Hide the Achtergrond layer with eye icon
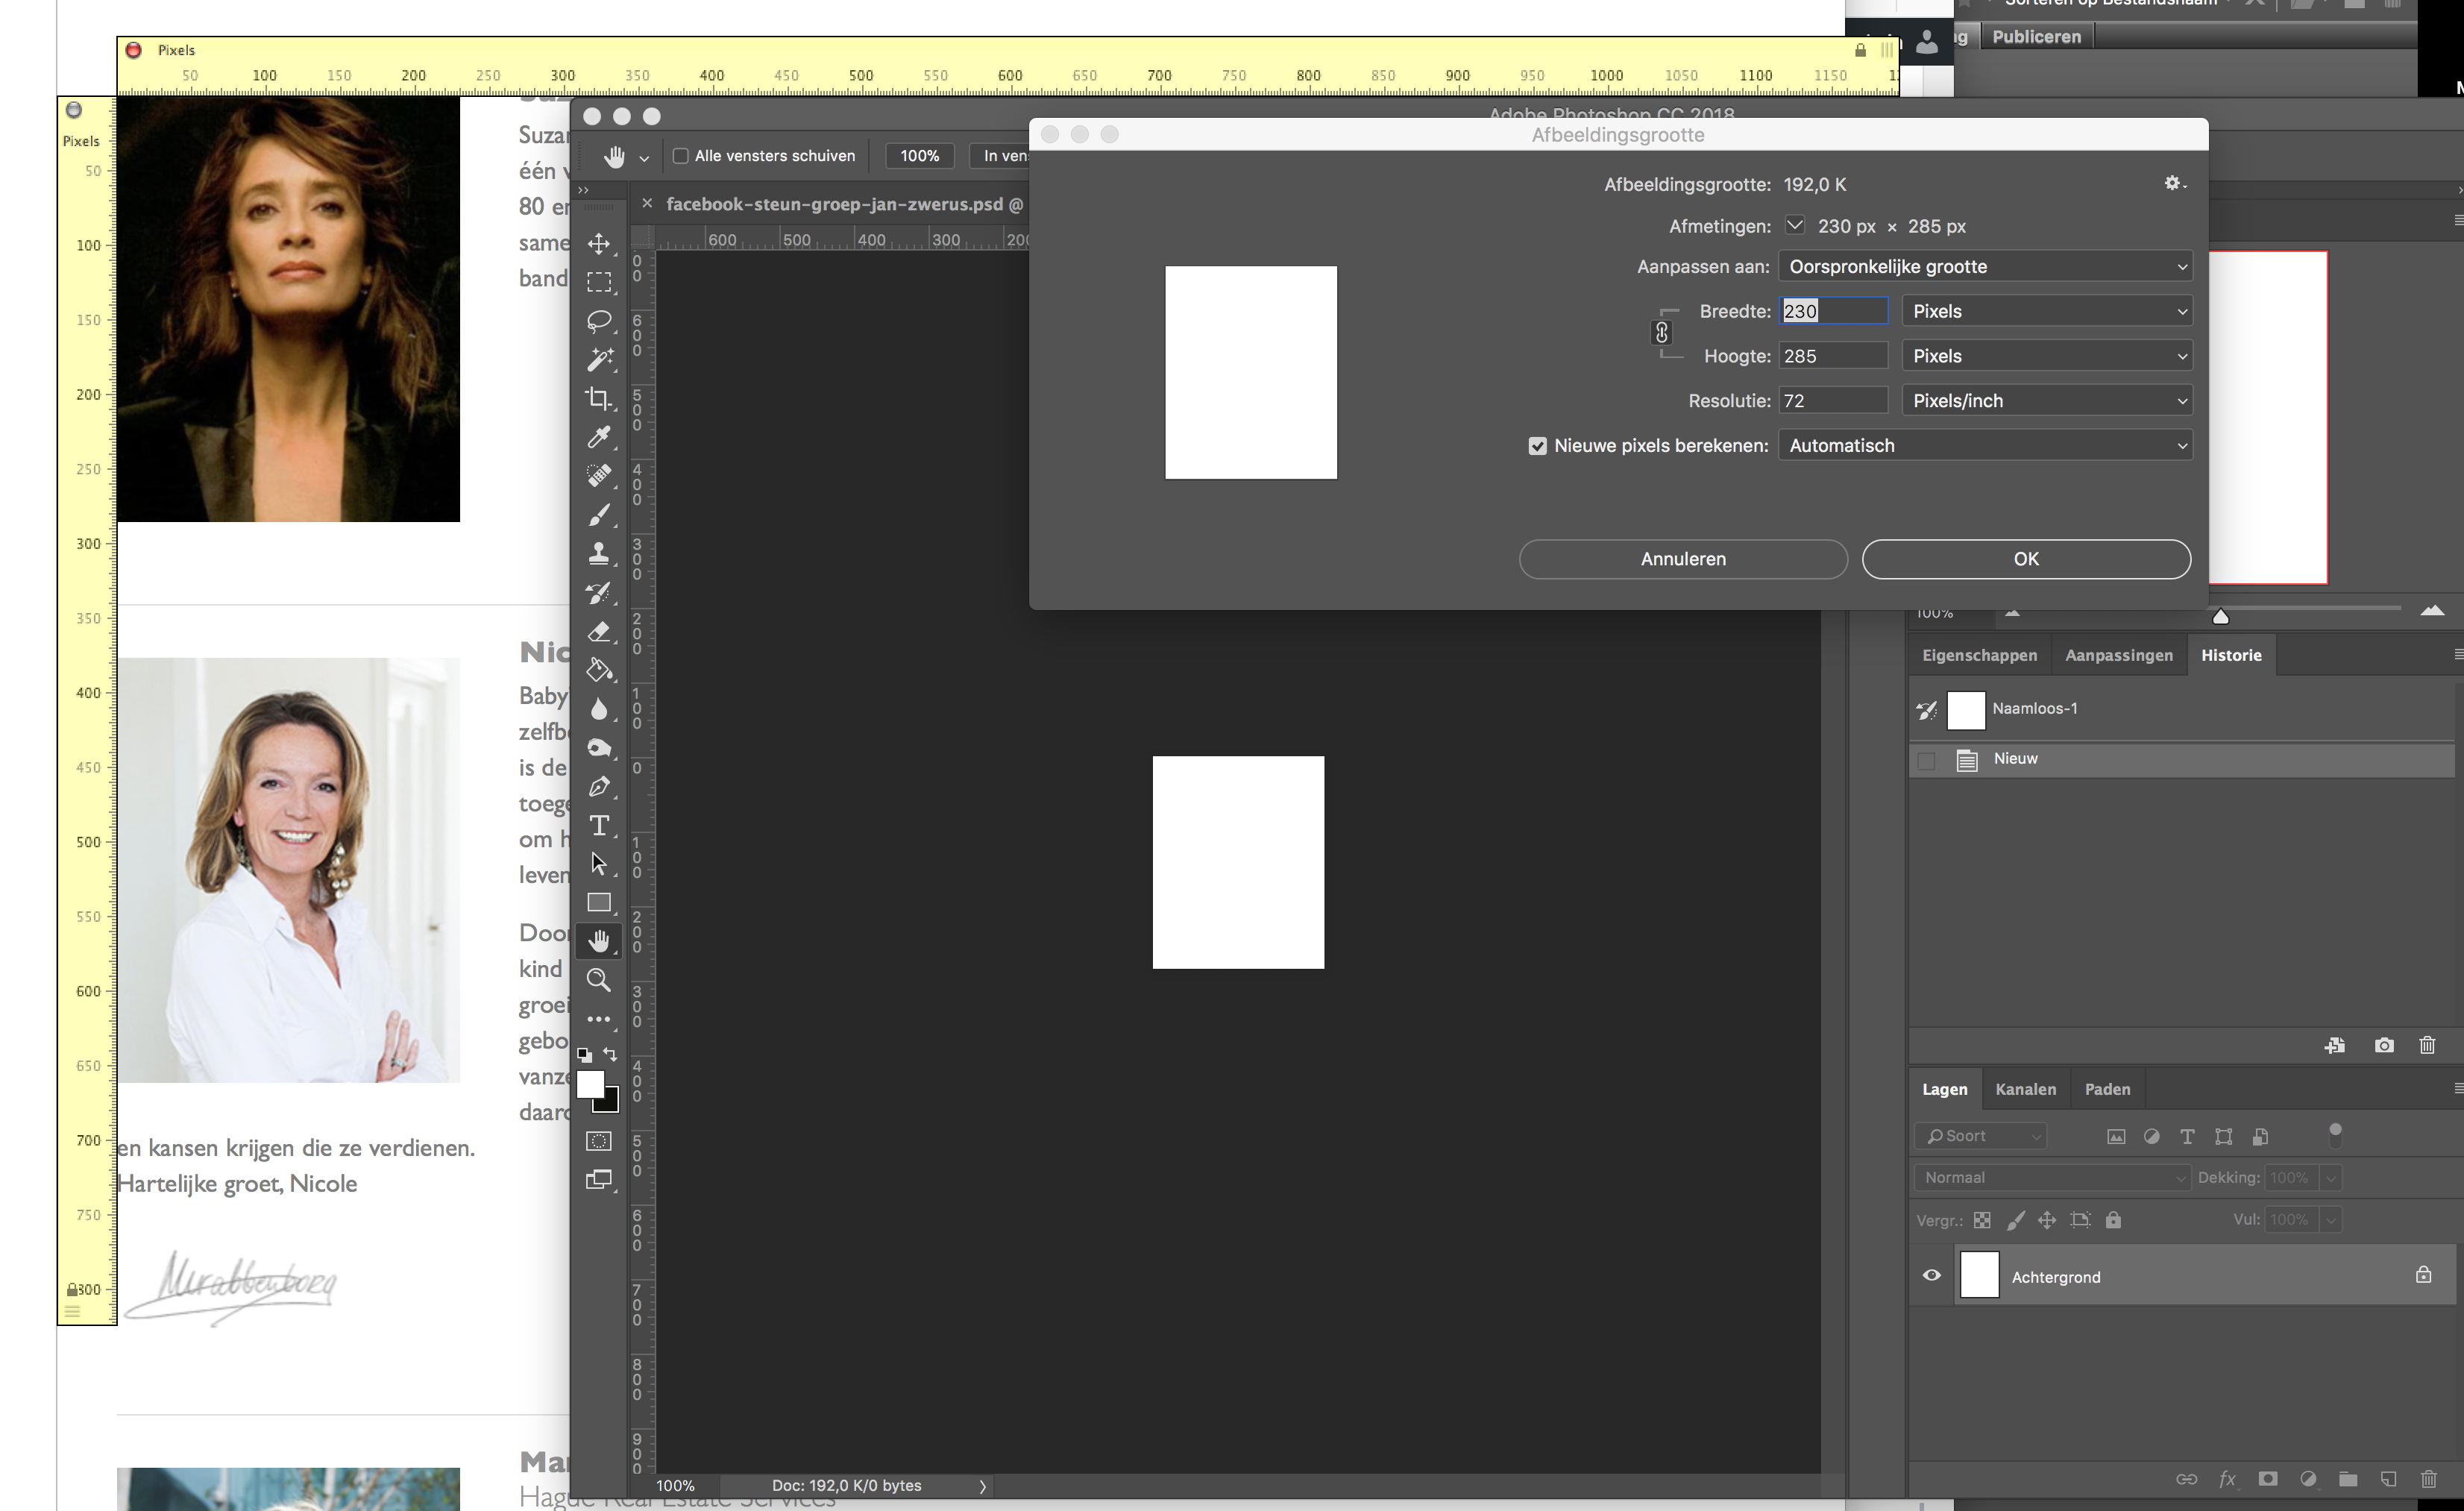This screenshot has height=1511, width=2464. pyautogui.click(x=1932, y=1275)
